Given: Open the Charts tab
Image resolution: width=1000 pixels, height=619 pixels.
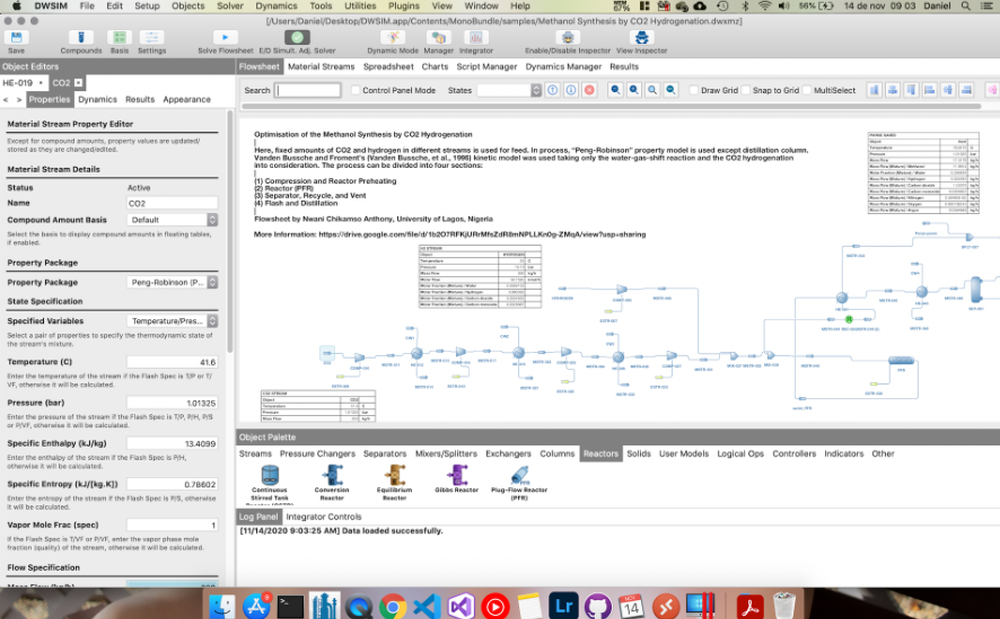Looking at the screenshot, I should [x=435, y=66].
